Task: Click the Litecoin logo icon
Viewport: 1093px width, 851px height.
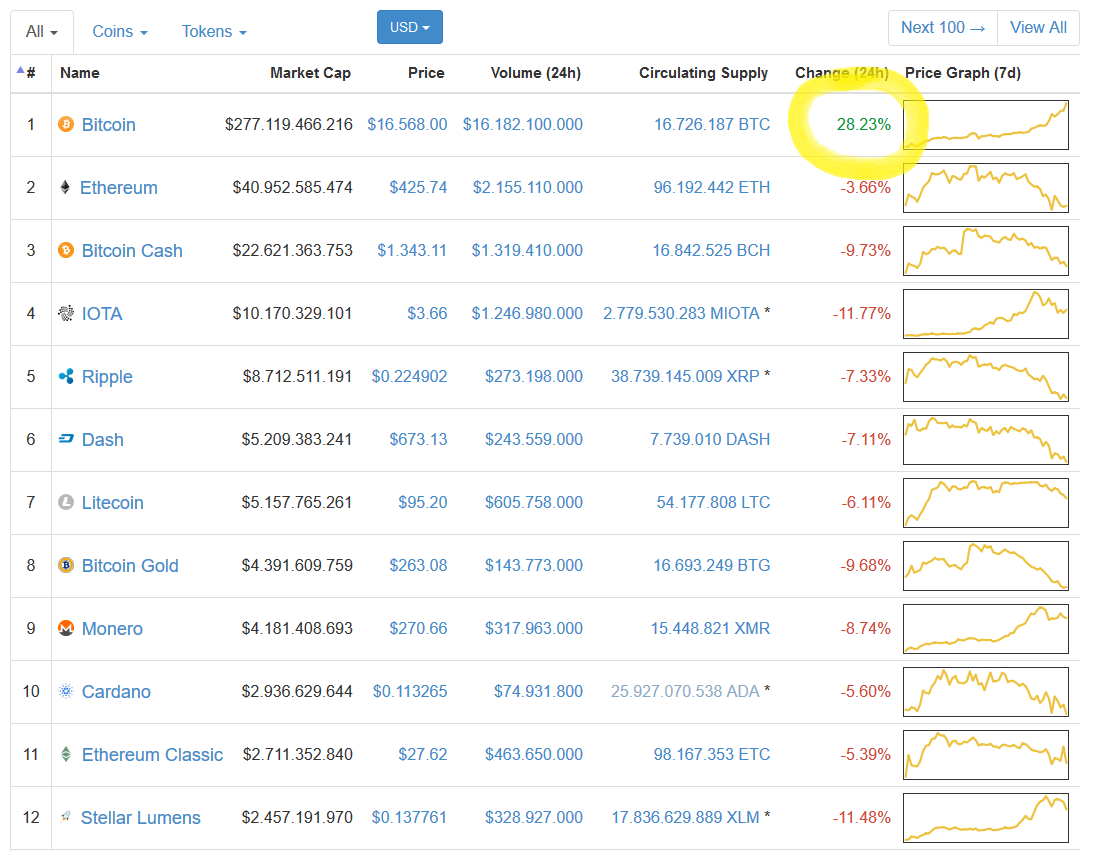Action: pos(66,503)
